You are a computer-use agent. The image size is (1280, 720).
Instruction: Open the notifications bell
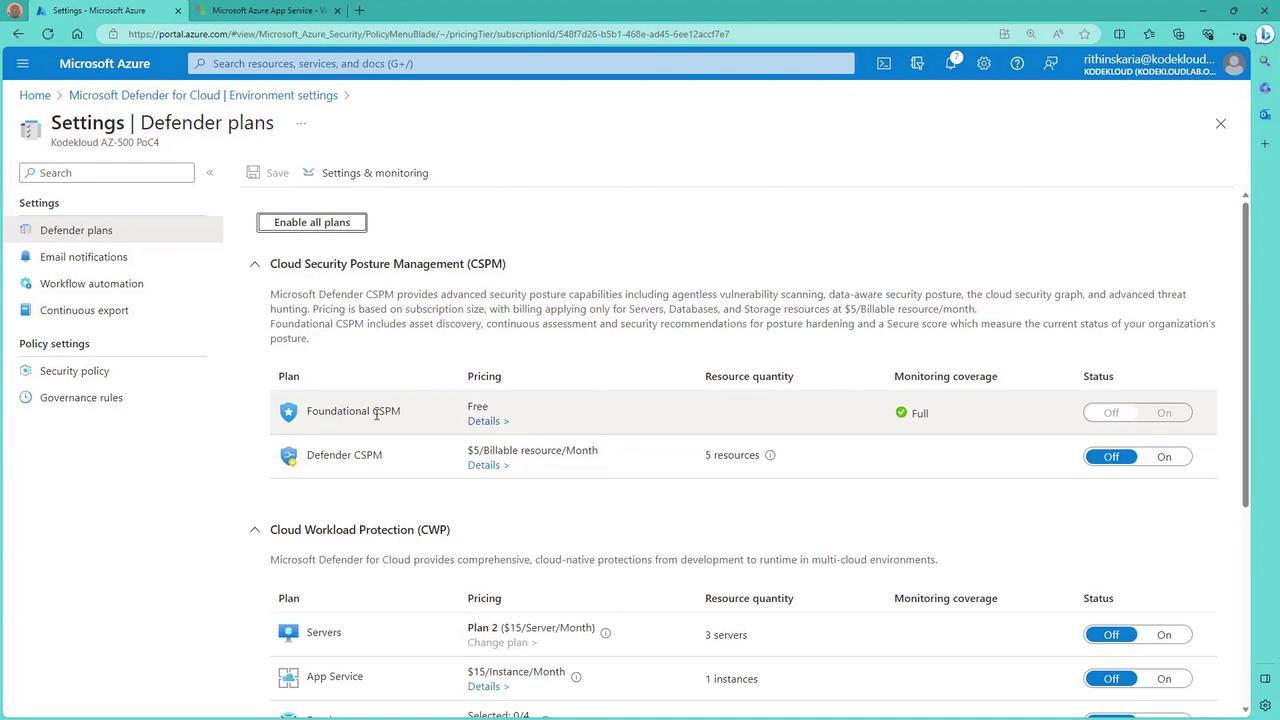pyautogui.click(x=951, y=63)
